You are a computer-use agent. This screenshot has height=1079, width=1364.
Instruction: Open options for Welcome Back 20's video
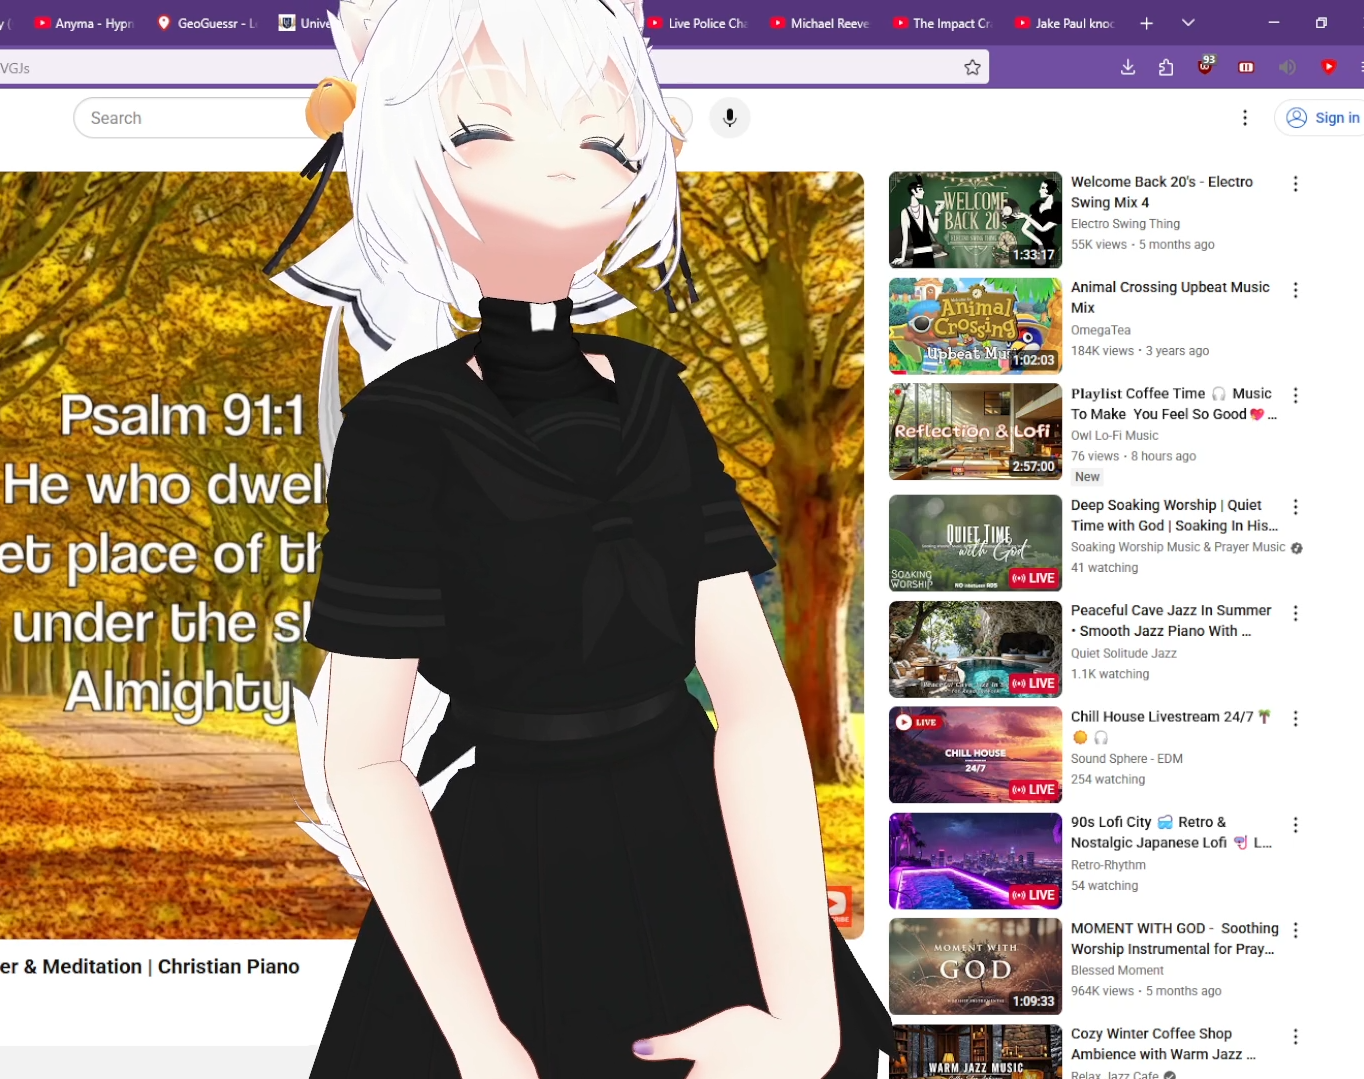(x=1296, y=184)
